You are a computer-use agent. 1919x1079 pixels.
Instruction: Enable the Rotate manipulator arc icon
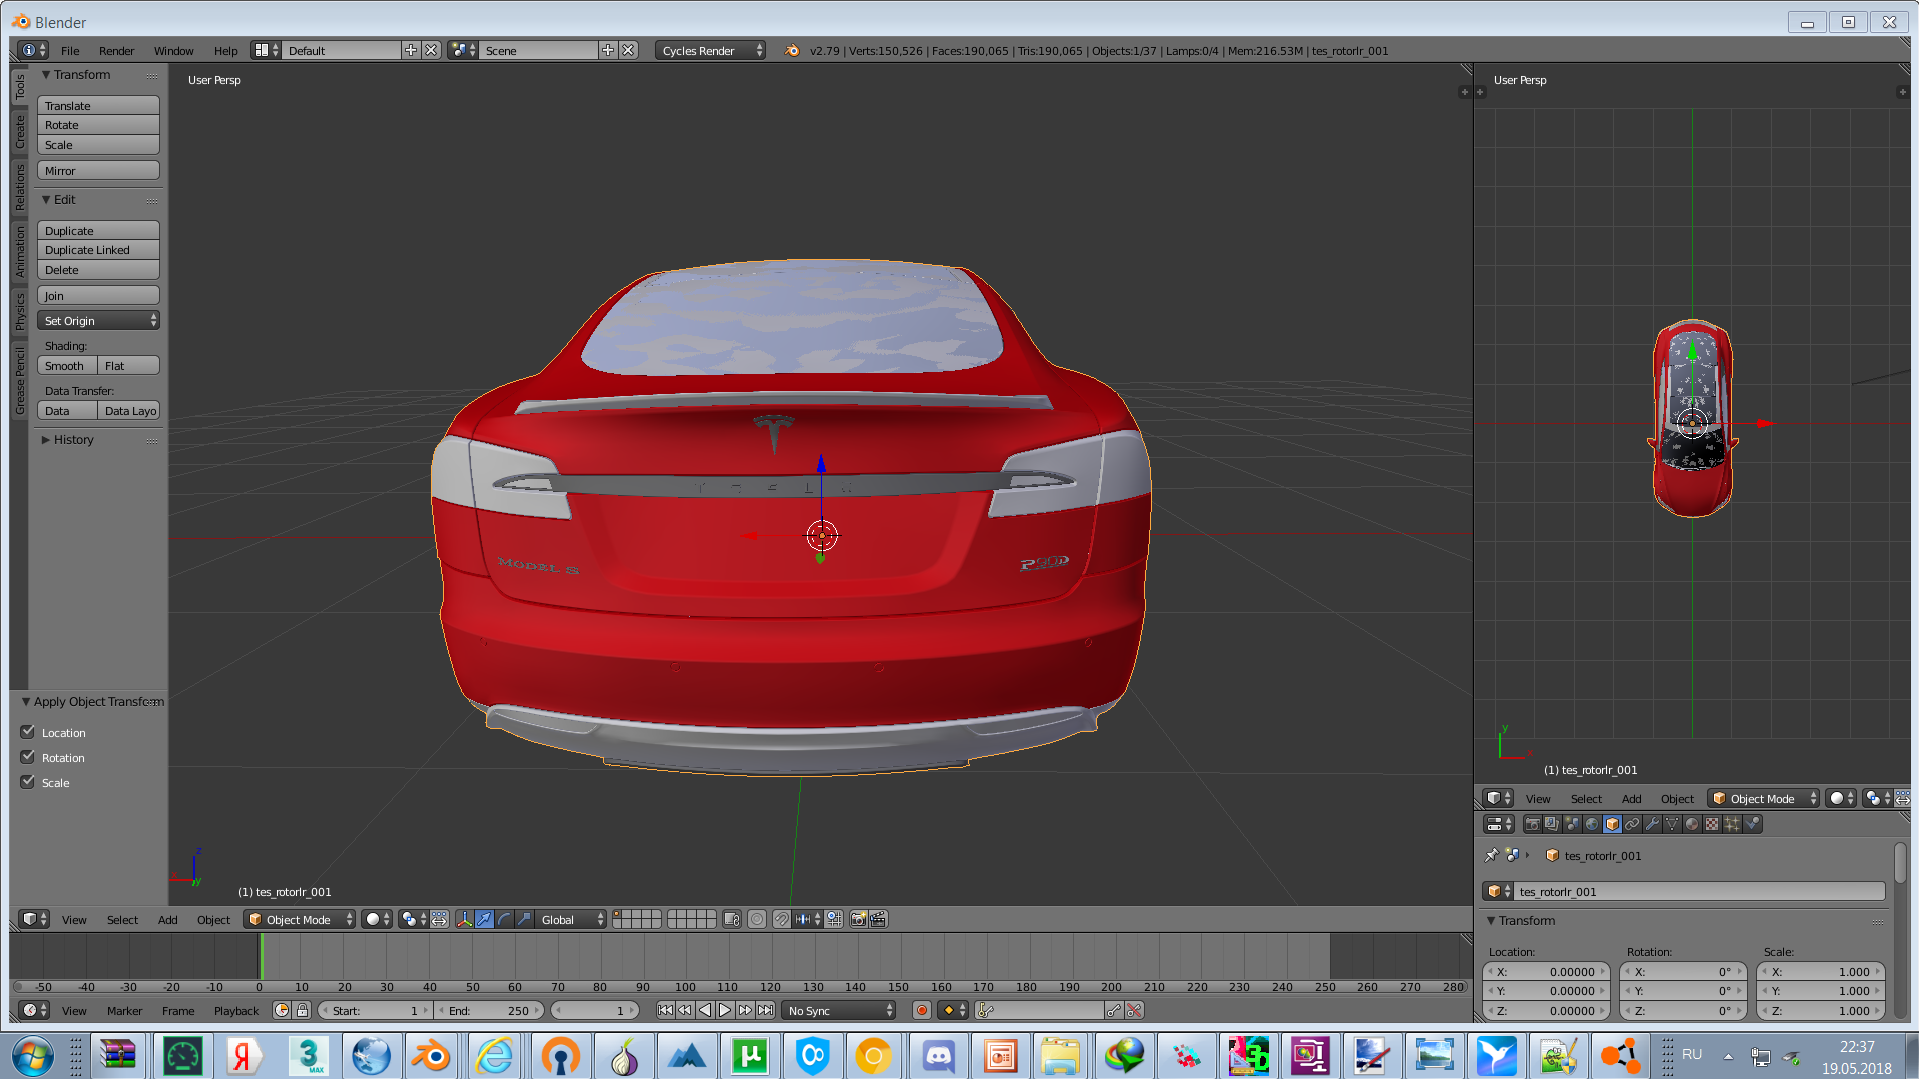coord(505,919)
